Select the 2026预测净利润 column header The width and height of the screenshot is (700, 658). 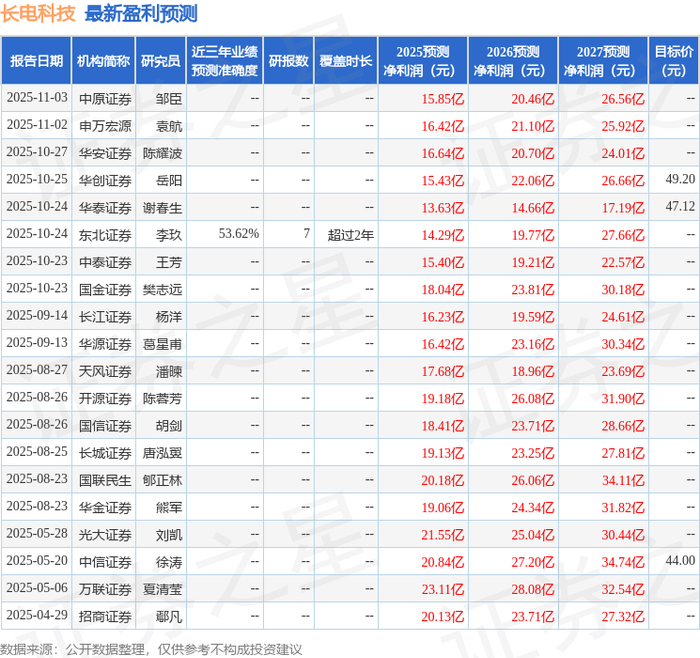(513, 61)
